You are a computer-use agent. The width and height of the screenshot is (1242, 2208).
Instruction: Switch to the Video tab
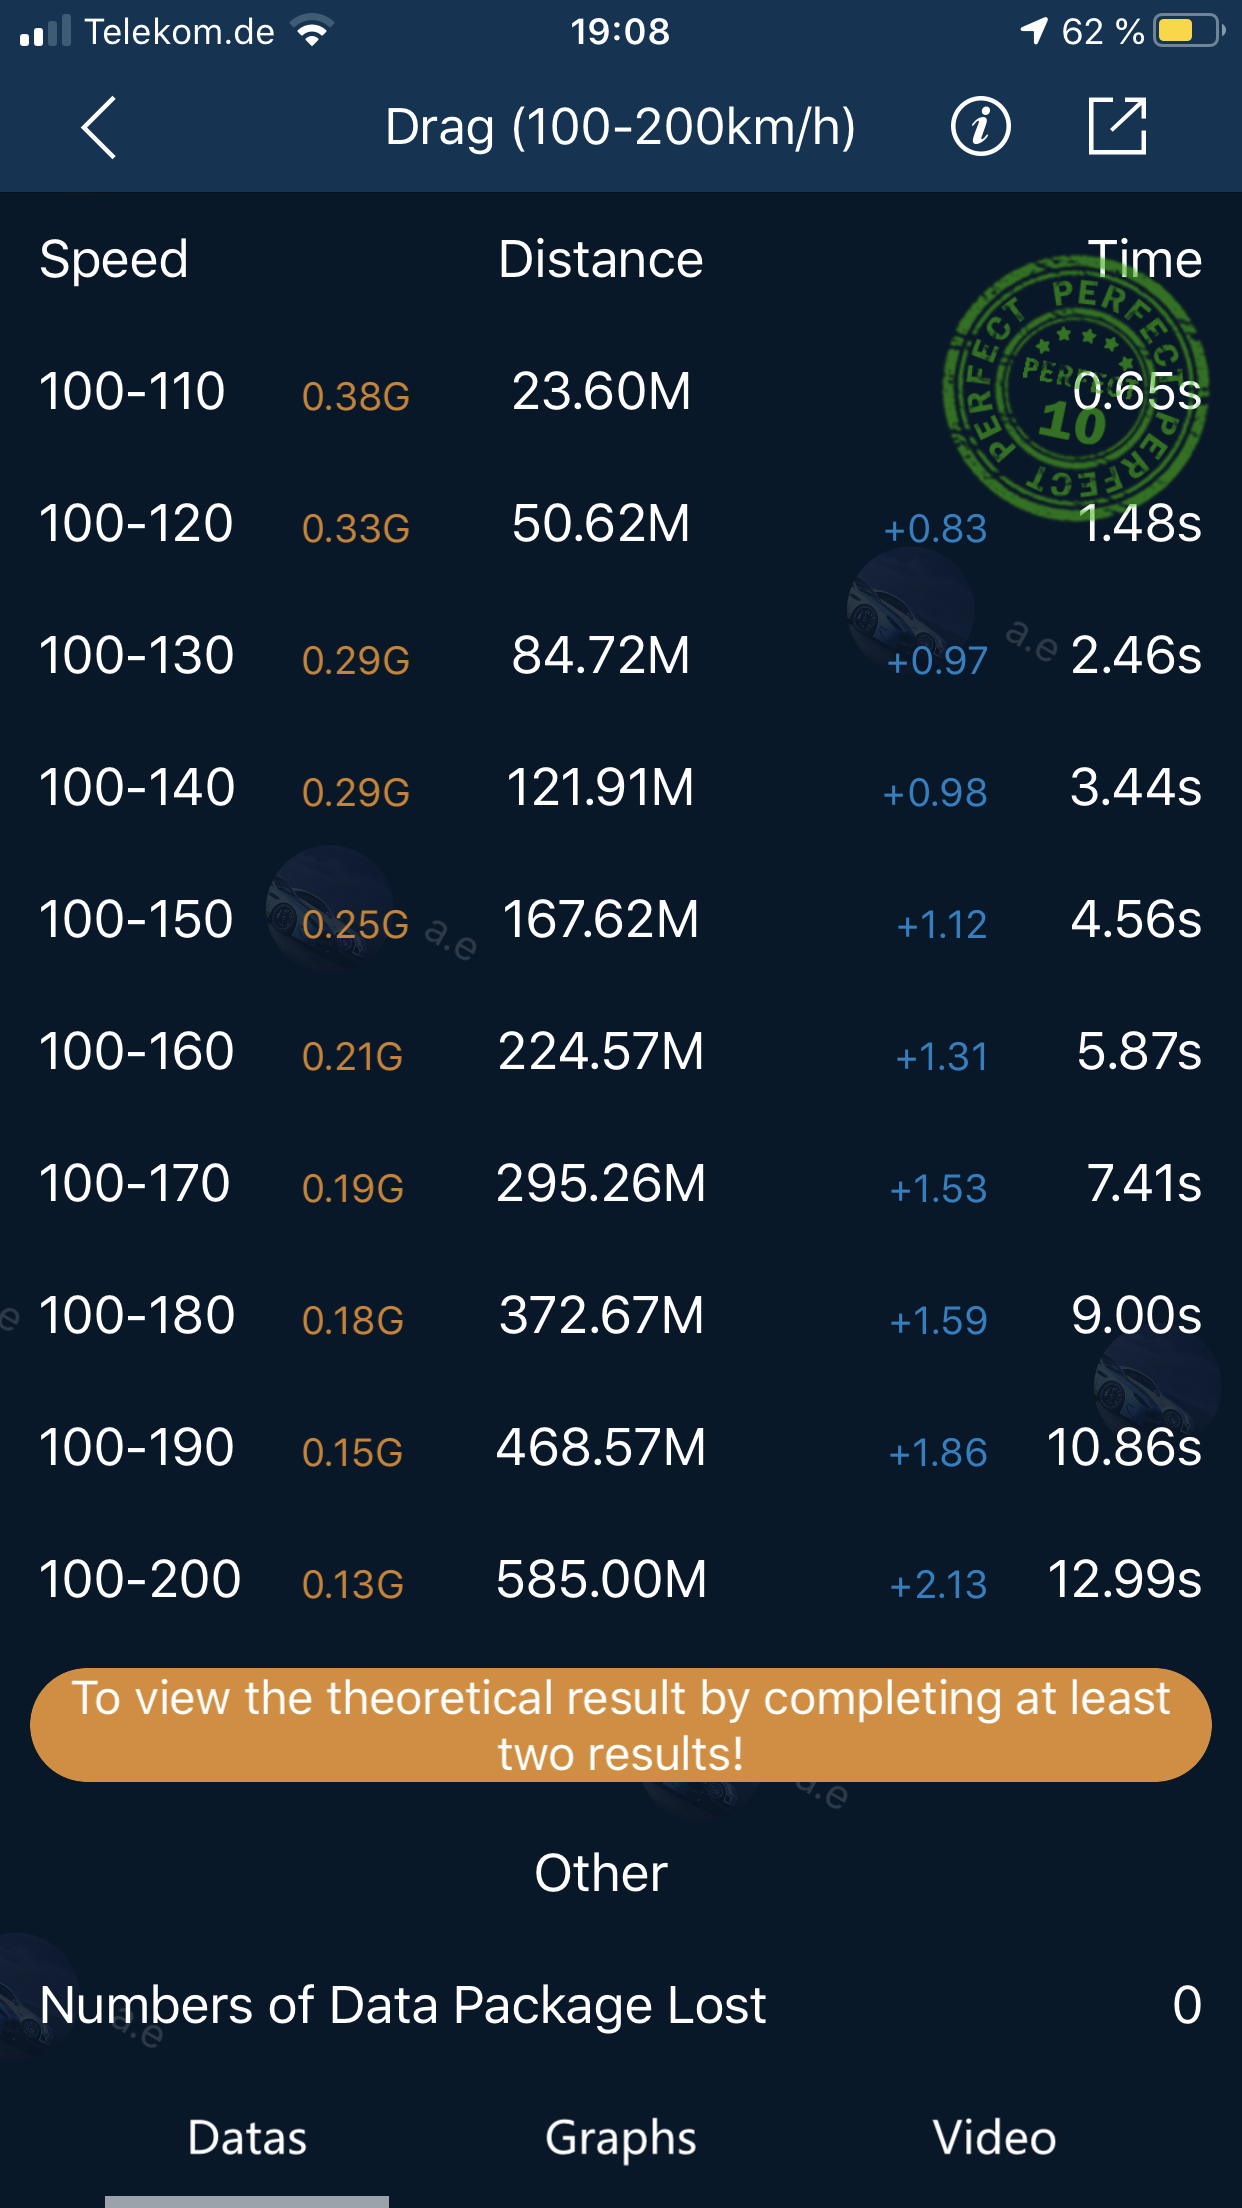(994, 2138)
